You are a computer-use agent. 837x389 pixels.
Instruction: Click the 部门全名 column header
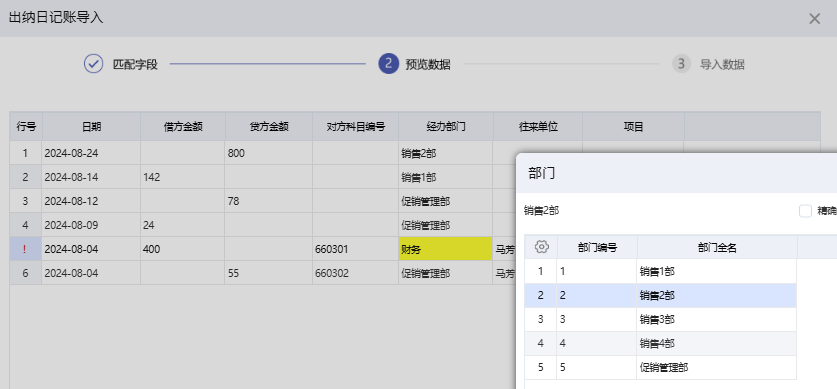(x=717, y=248)
